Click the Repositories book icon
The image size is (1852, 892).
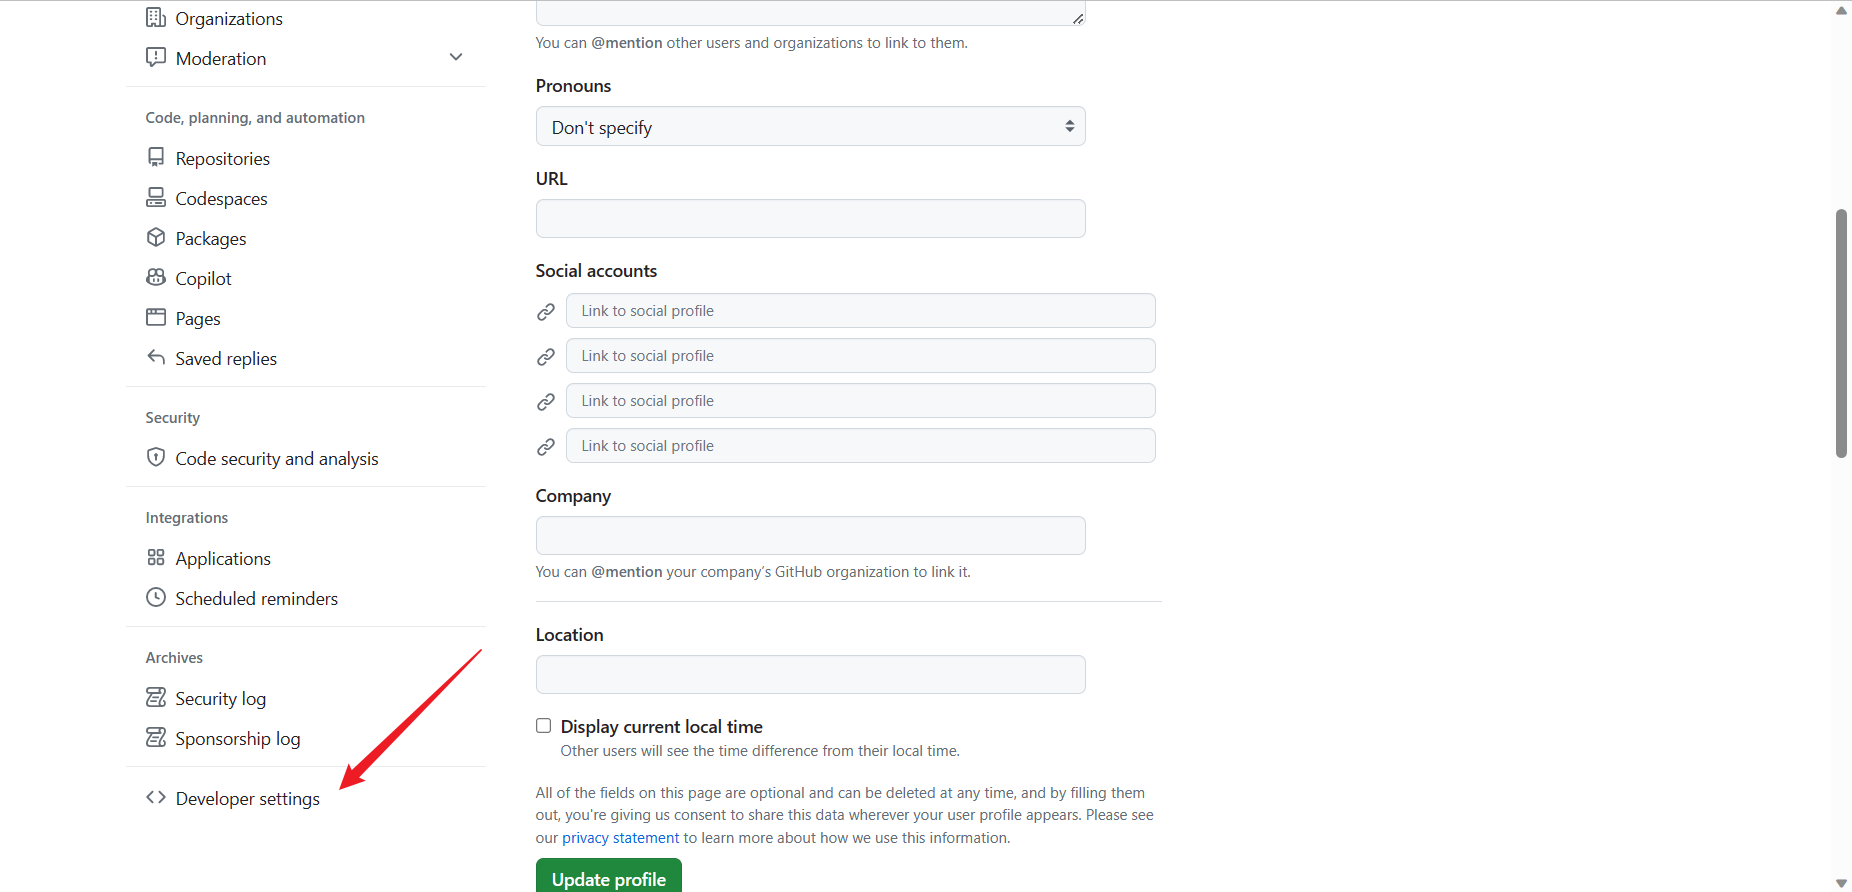click(156, 158)
